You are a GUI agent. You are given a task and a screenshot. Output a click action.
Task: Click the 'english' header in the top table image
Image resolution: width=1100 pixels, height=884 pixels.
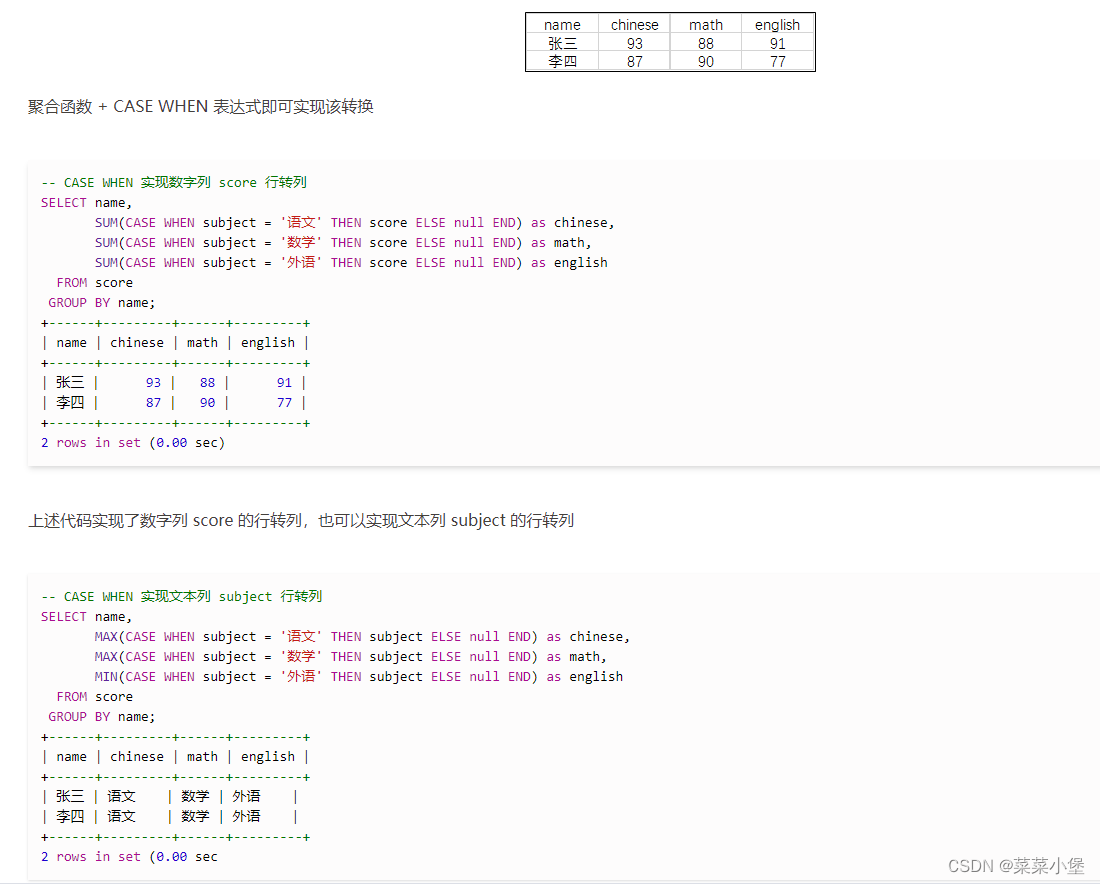point(777,25)
